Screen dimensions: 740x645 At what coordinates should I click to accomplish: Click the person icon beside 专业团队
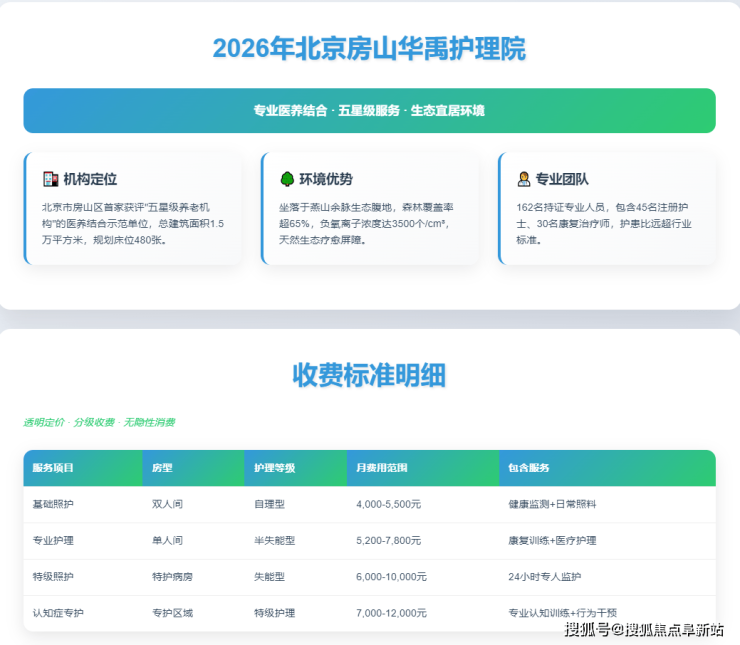tap(524, 179)
